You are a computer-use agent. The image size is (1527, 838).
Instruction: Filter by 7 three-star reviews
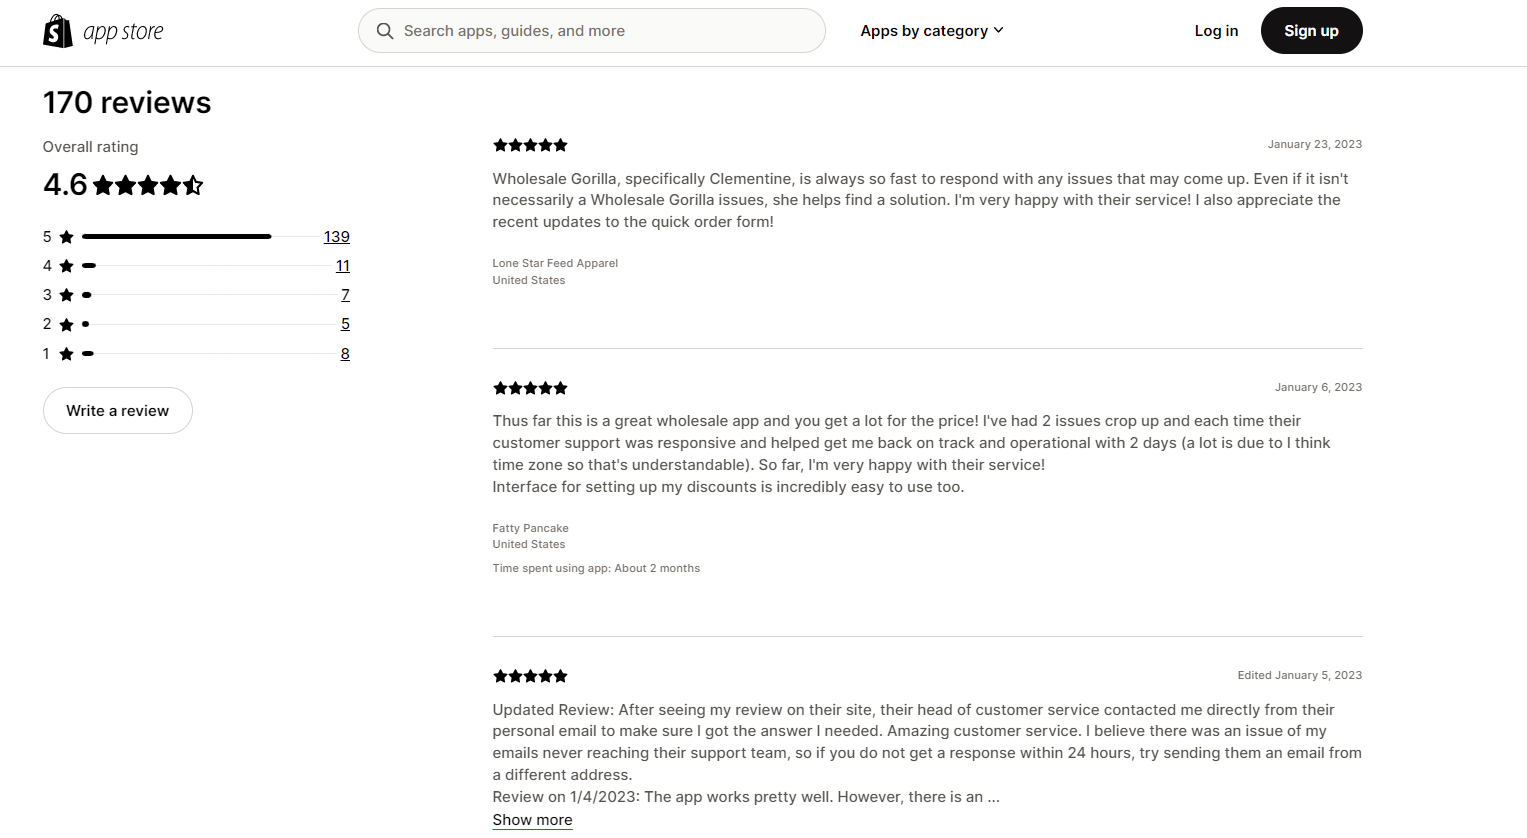346,295
